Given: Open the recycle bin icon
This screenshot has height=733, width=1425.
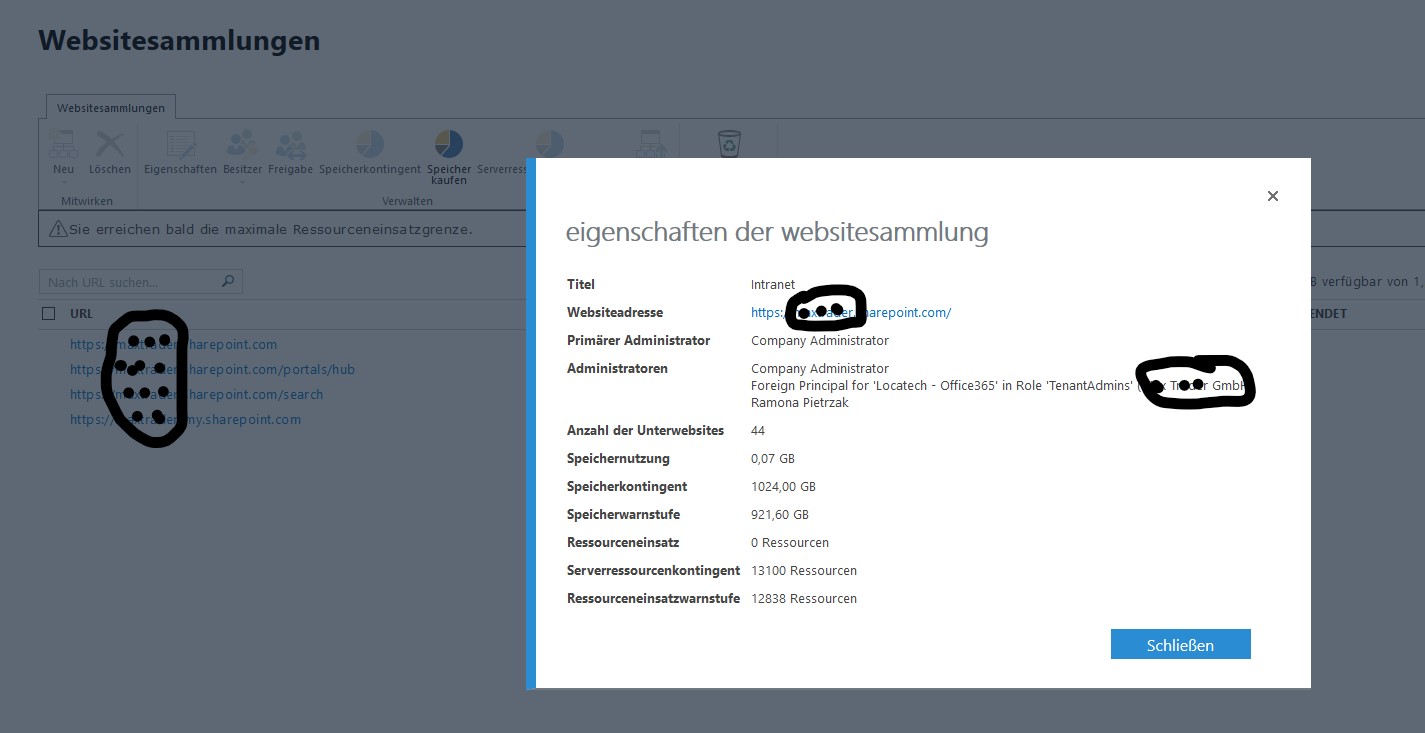Looking at the screenshot, I should [x=730, y=144].
